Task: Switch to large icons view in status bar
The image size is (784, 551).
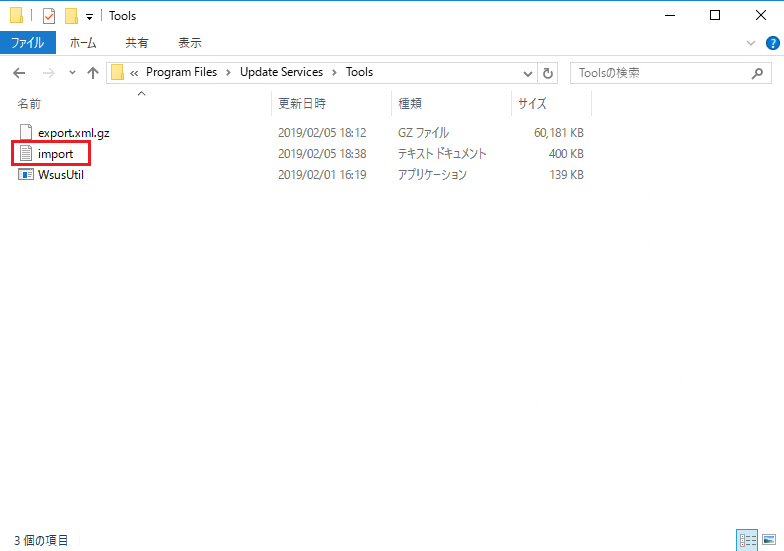Action: pos(768,540)
